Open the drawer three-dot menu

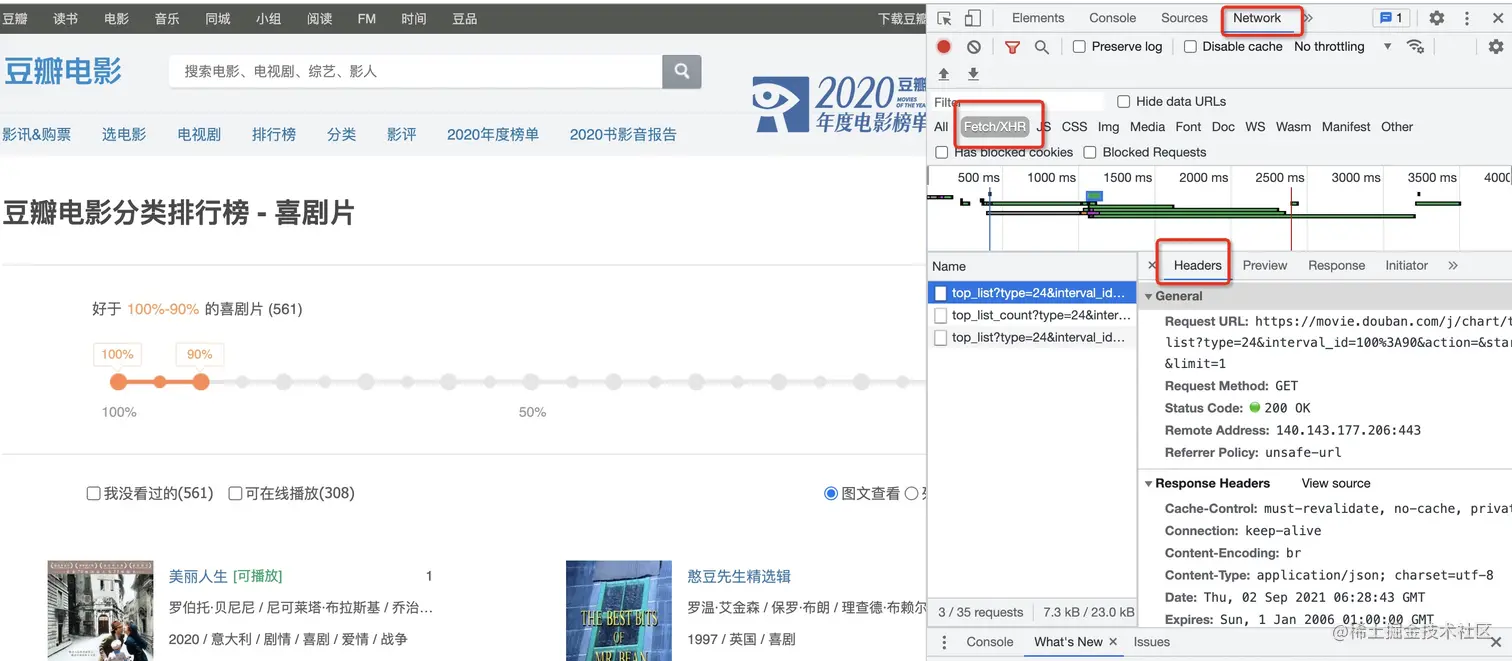(945, 642)
